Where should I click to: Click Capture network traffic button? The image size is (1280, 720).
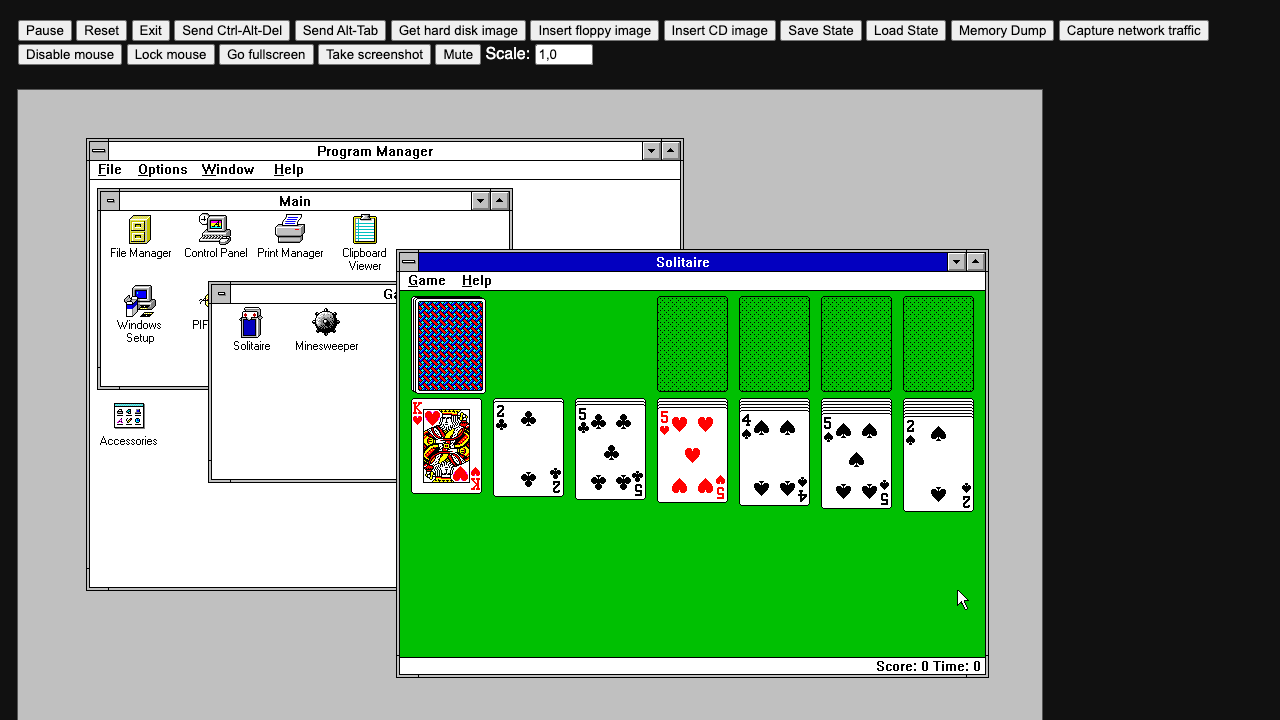point(1134,31)
